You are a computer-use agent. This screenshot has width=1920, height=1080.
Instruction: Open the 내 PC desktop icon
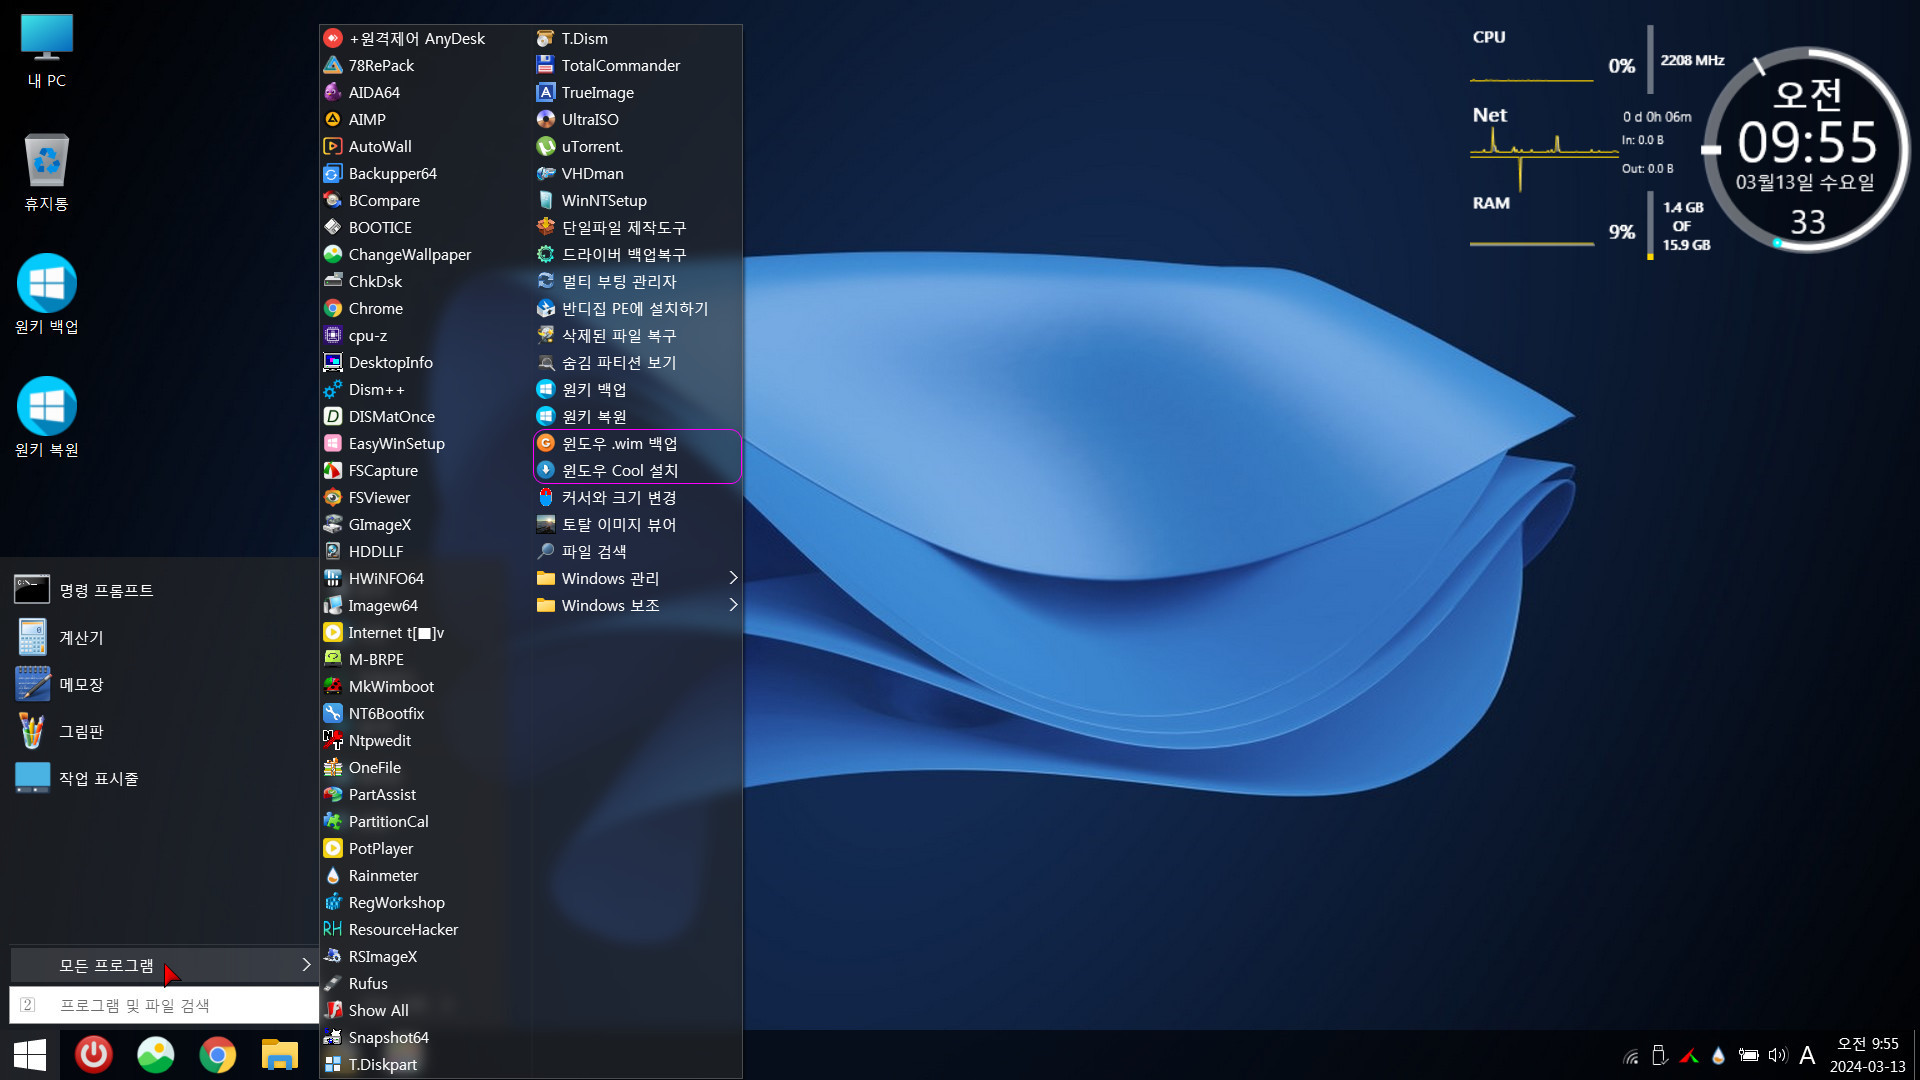tap(47, 50)
